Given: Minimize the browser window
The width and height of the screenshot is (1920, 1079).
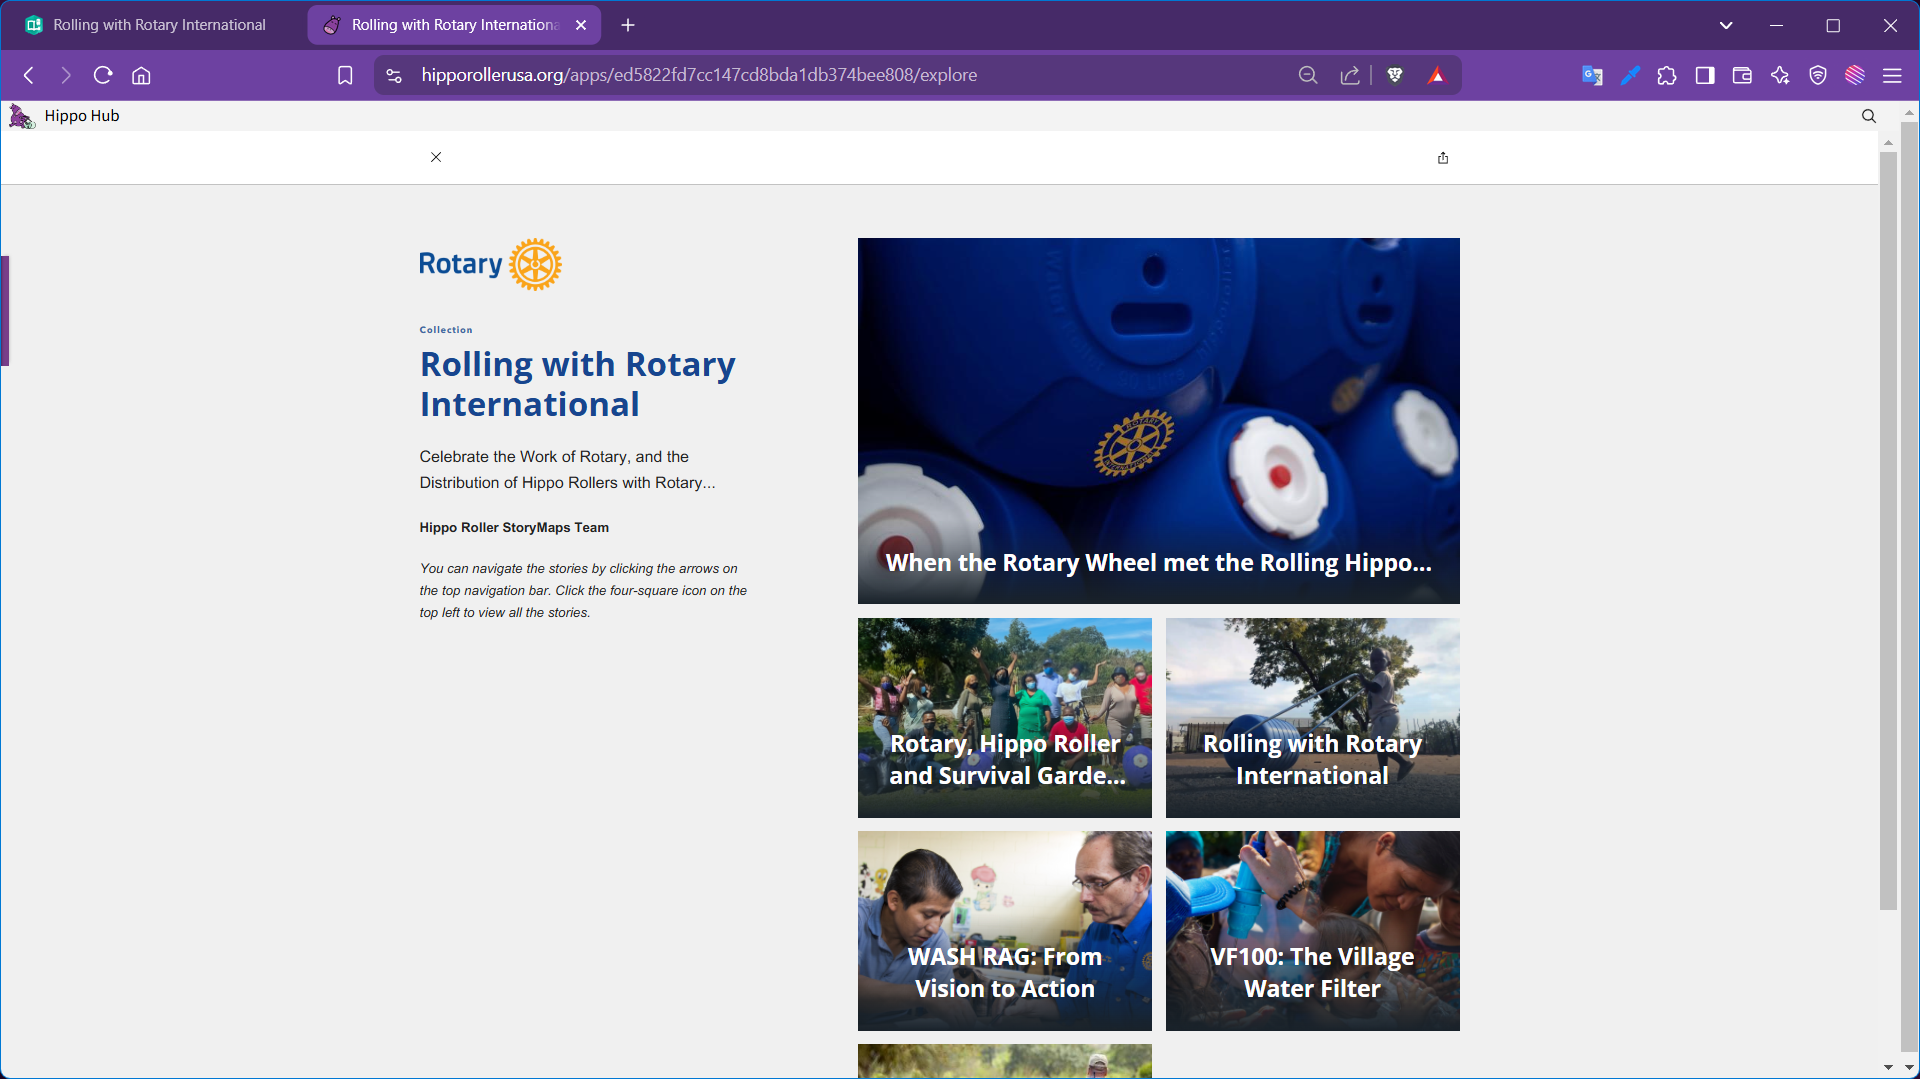Looking at the screenshot, I should pos(1776,25).
